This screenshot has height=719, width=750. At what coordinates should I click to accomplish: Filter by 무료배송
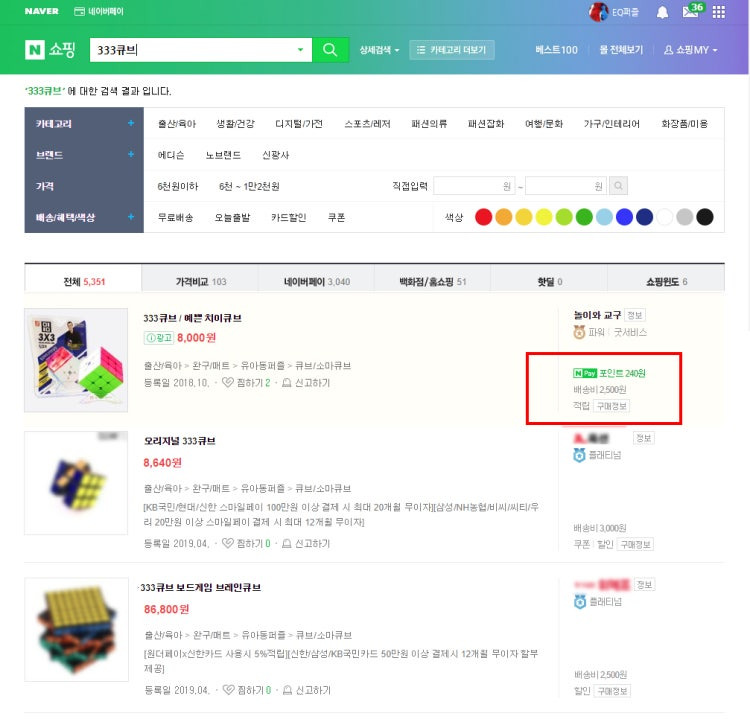point(176,218)
